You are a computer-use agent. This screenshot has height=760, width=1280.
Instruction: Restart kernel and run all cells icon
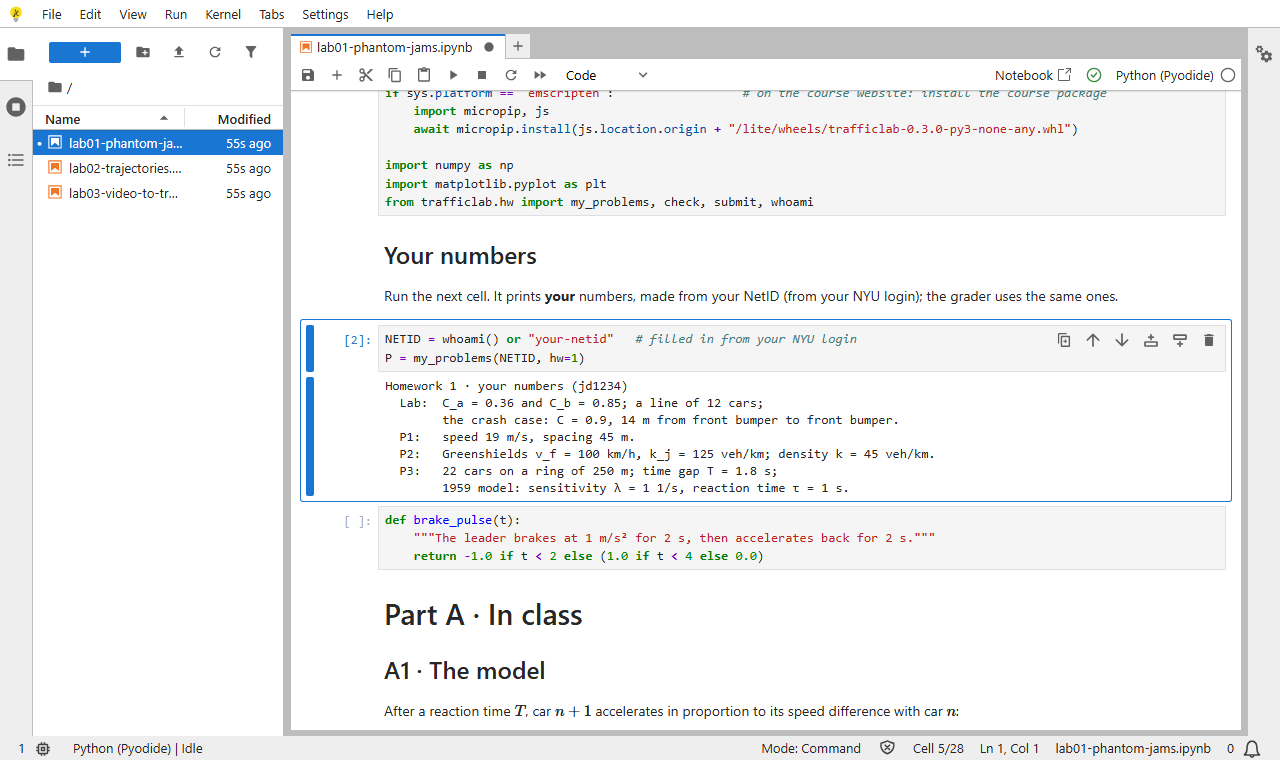click(x=540, y=75)
